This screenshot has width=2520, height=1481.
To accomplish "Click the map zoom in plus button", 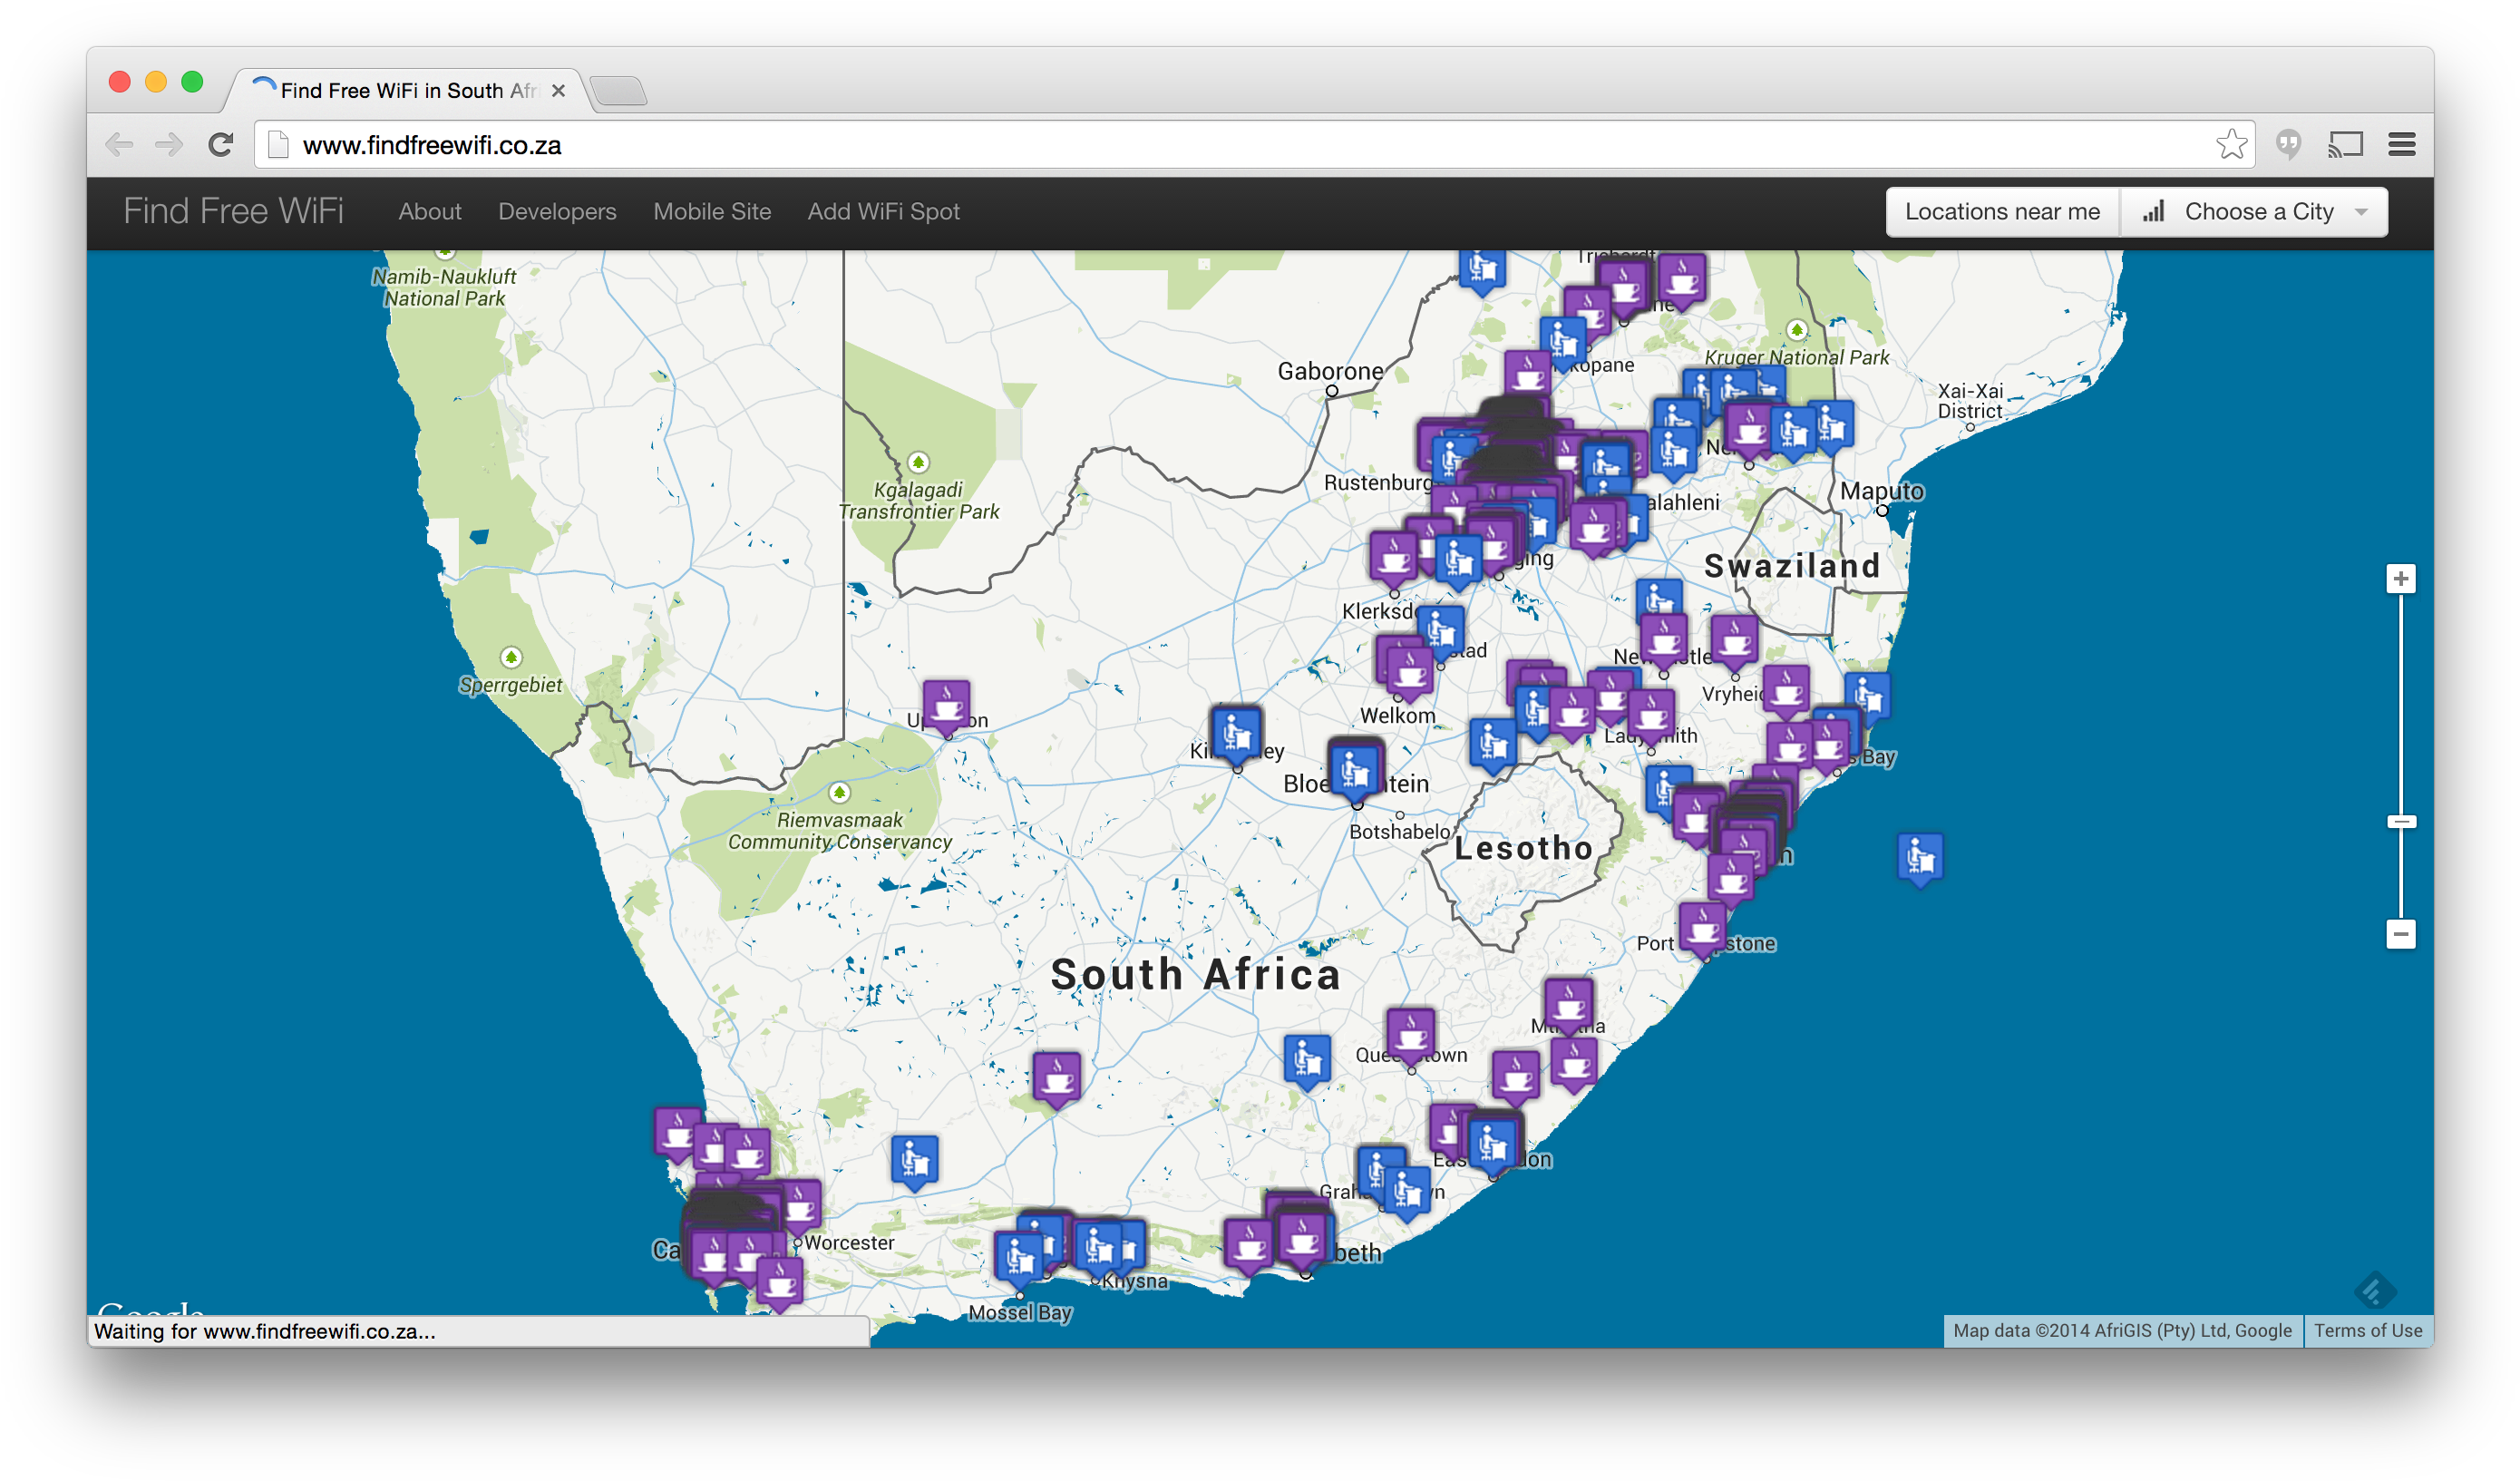I will 2400,579.
